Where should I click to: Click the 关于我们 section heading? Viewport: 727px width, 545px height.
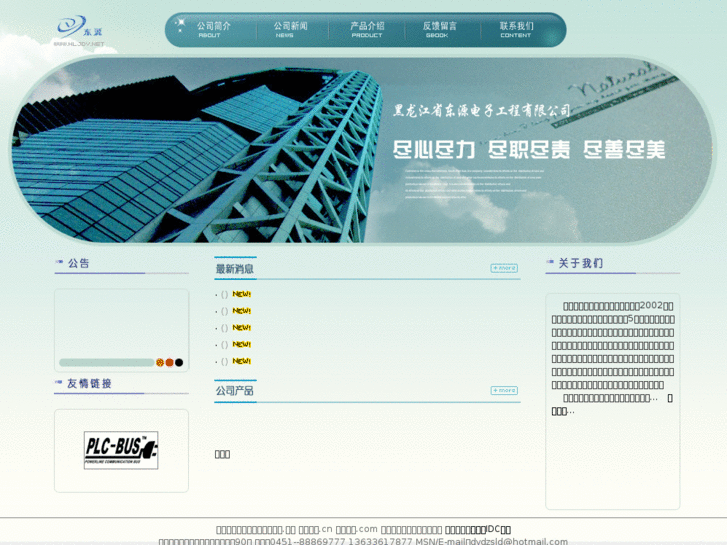[580, 263]
